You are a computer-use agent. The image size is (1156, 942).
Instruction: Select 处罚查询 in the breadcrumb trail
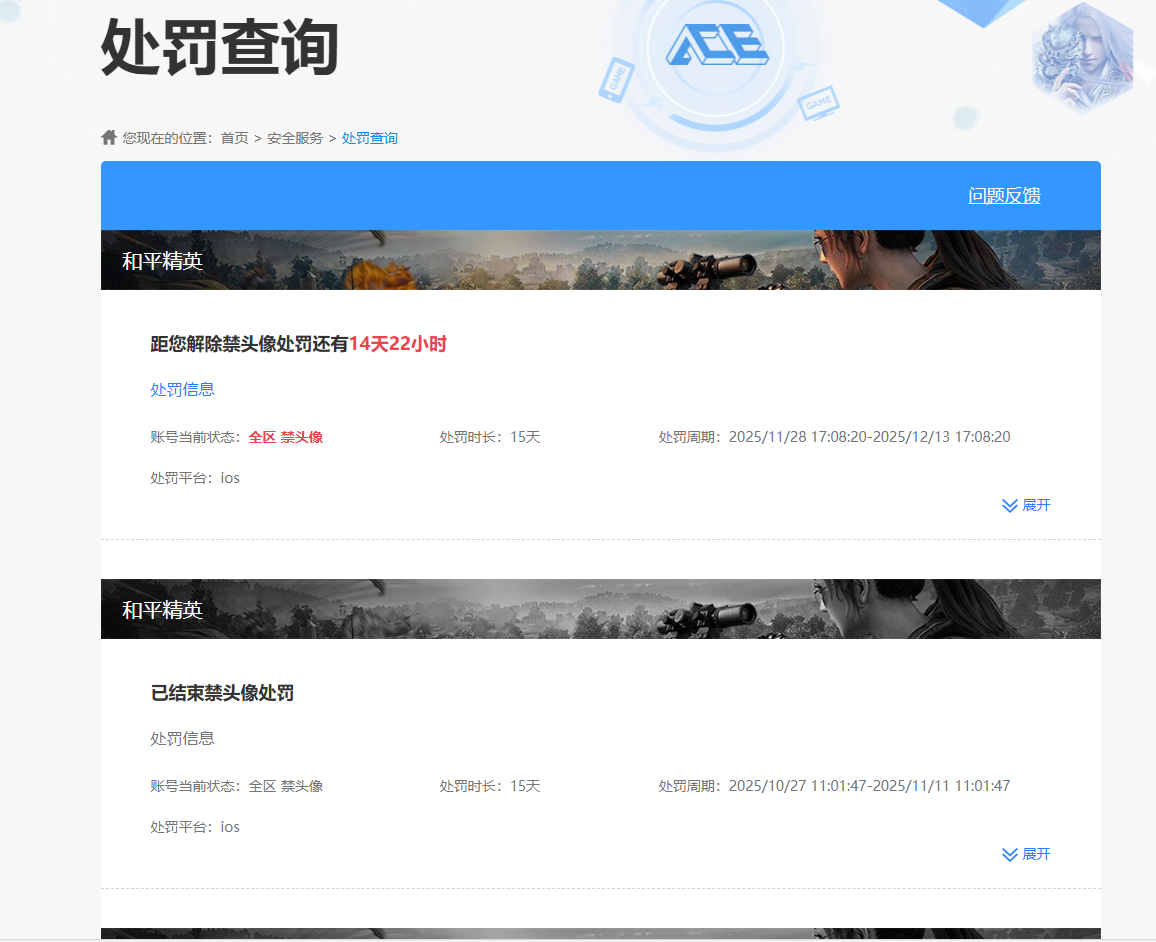coord(370,137)
